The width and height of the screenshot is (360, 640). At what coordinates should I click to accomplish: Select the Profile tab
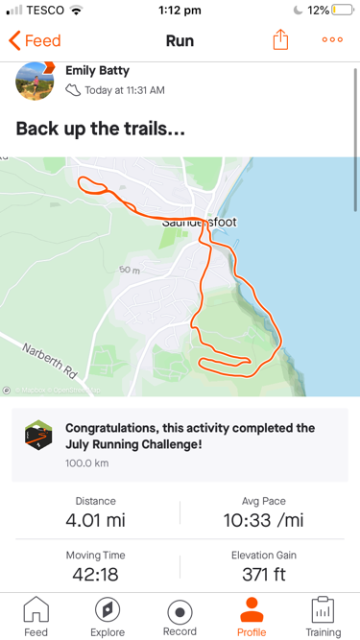[x=251, y=616]
